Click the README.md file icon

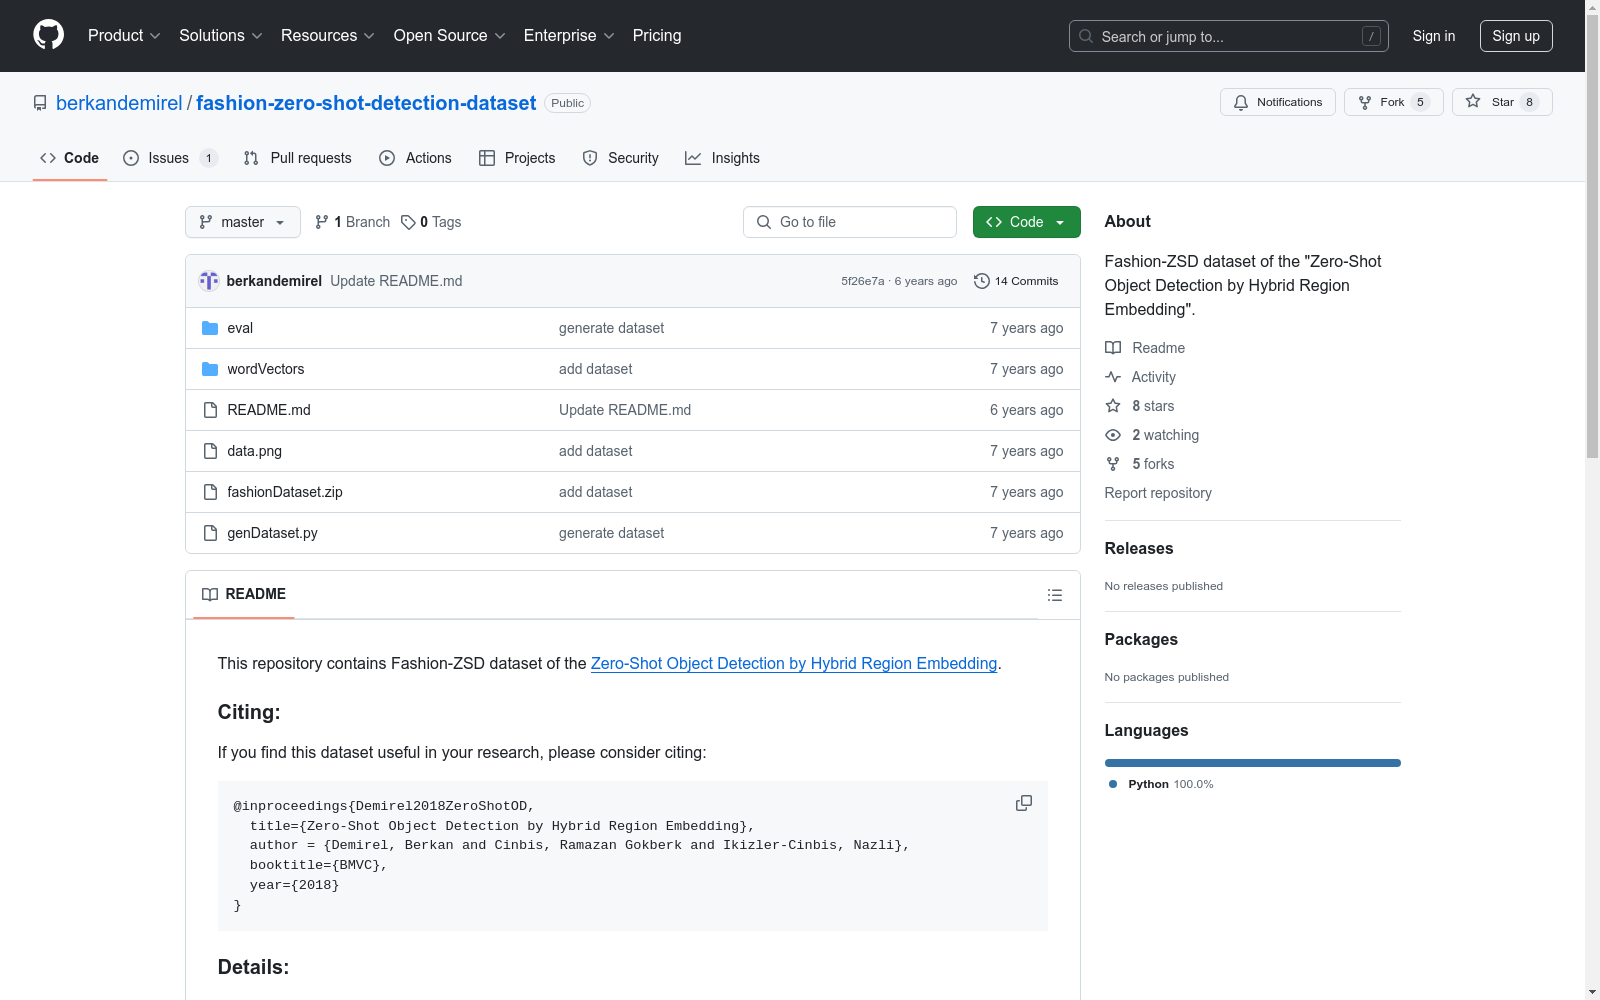pos(210,410)
